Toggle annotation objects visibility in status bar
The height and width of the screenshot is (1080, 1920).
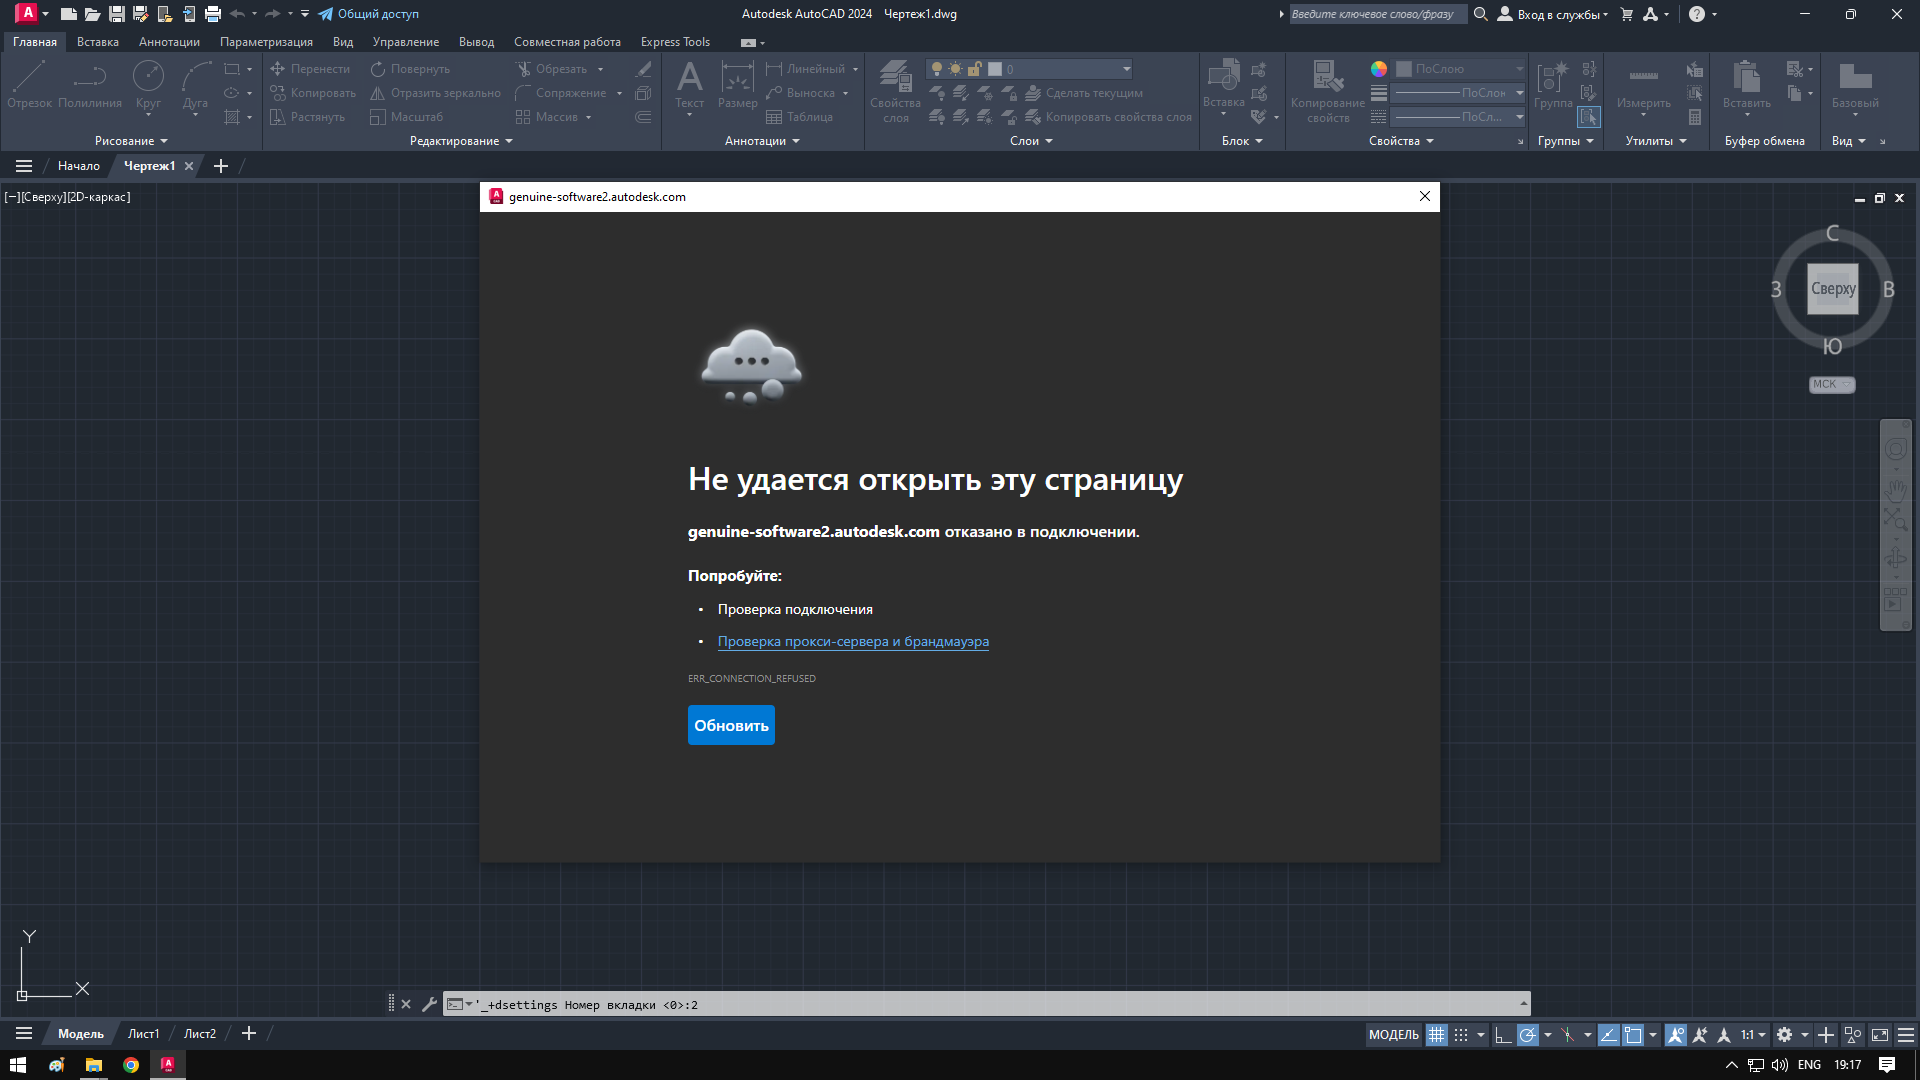tap(1676, 1035)
